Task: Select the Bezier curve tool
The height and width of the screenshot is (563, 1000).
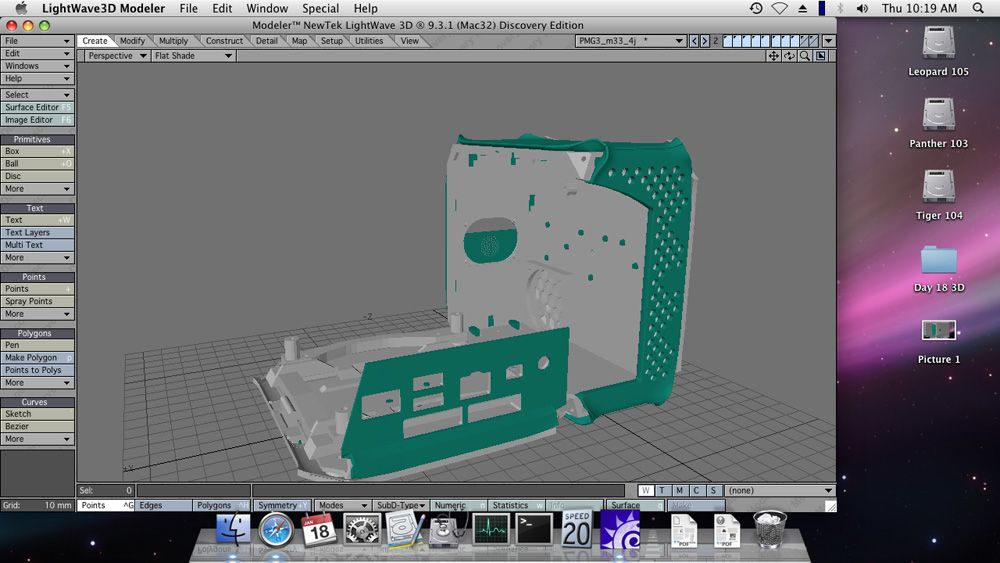Action: pyautogui.click(x=37, y=427)
